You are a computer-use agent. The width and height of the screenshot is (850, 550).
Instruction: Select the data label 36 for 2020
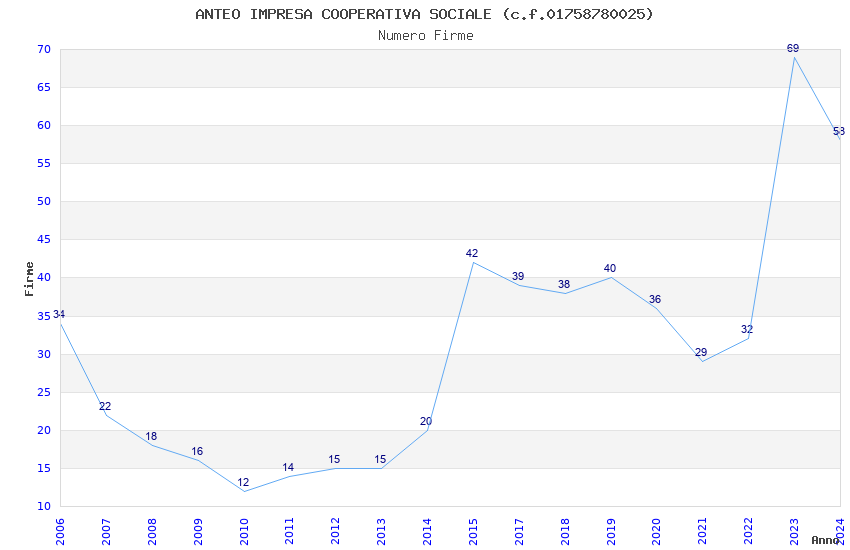[655, 299]
